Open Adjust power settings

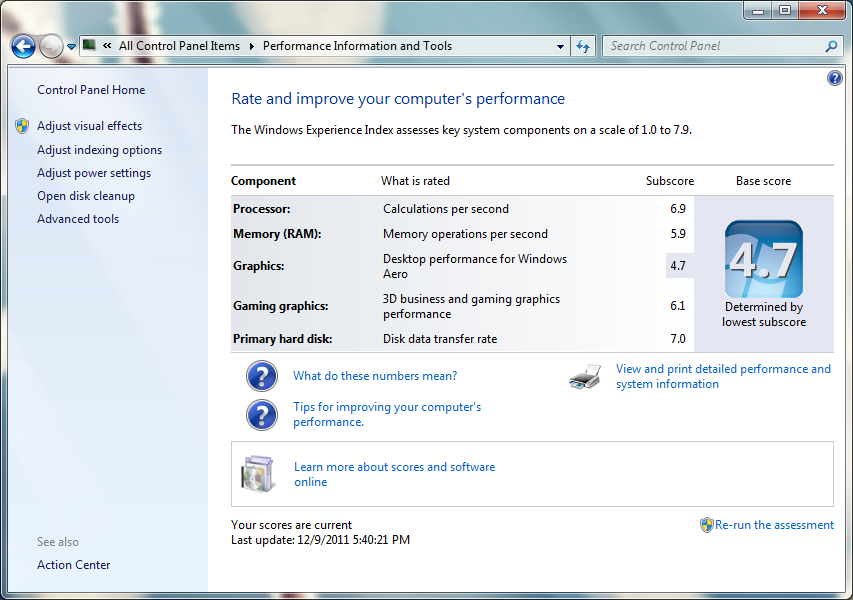(x=94, y=173)
